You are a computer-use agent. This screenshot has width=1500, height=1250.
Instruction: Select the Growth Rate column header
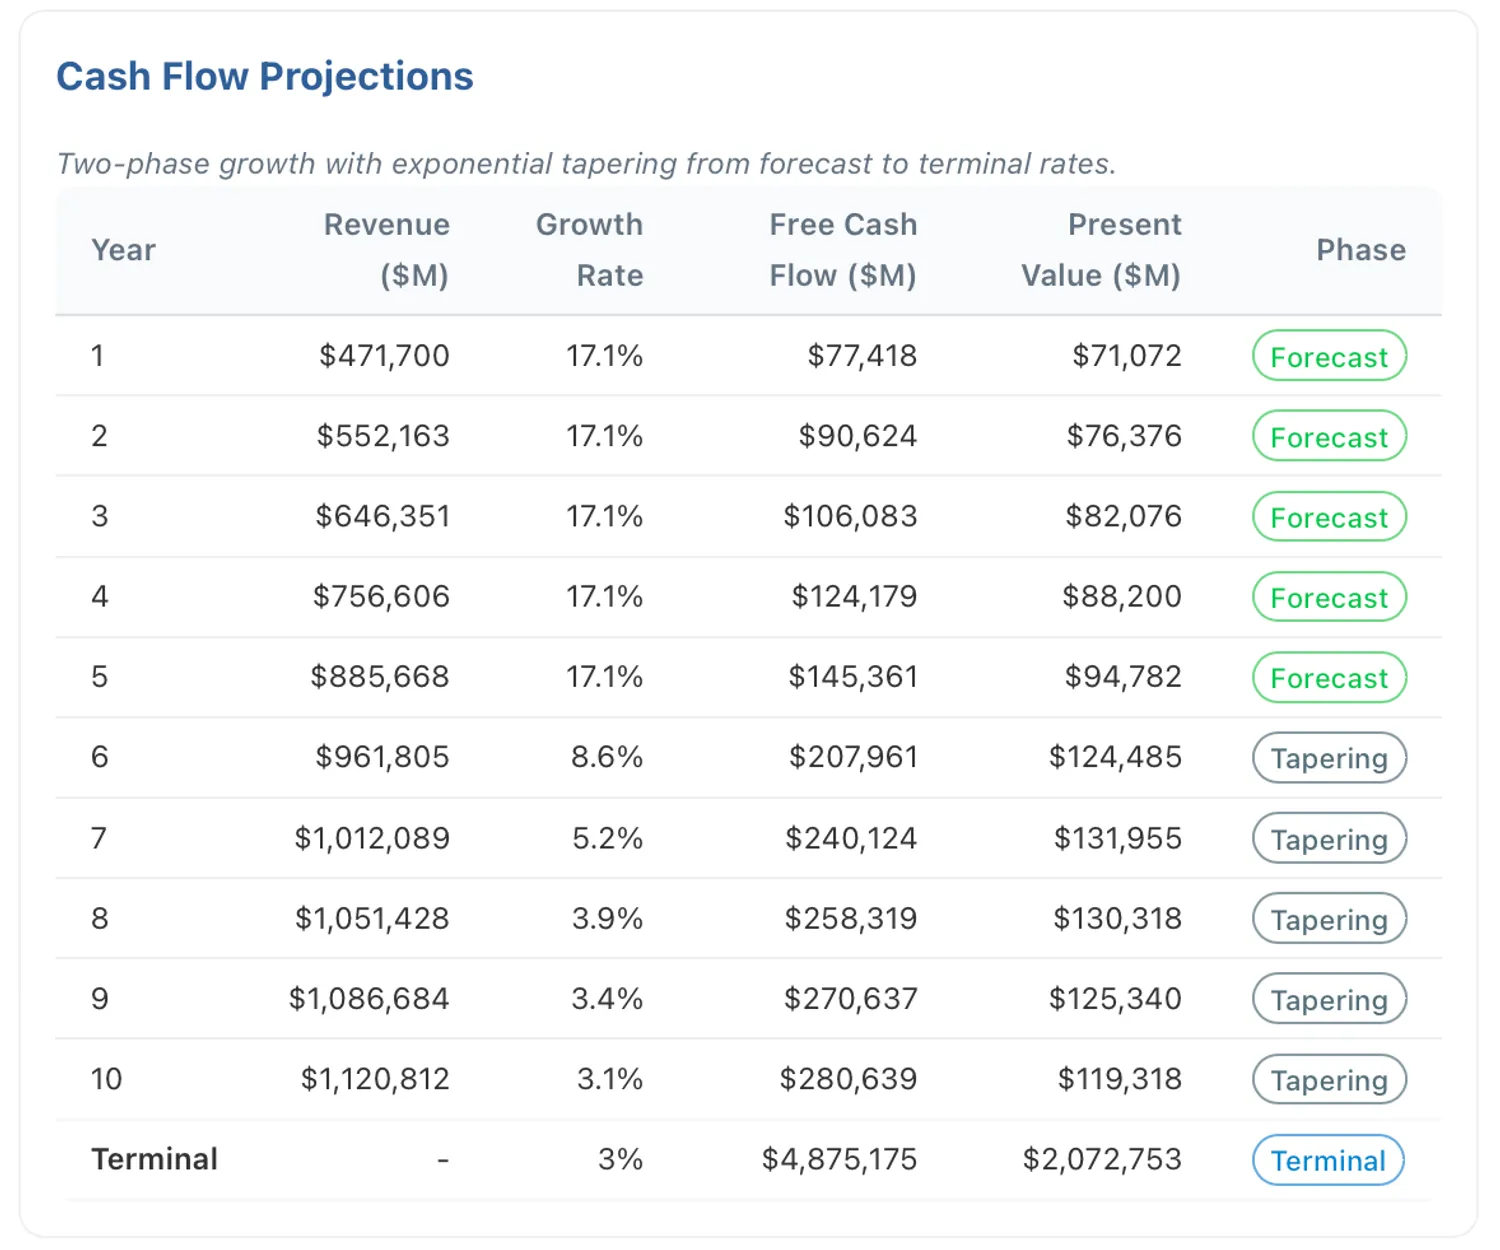coord(589,250)
